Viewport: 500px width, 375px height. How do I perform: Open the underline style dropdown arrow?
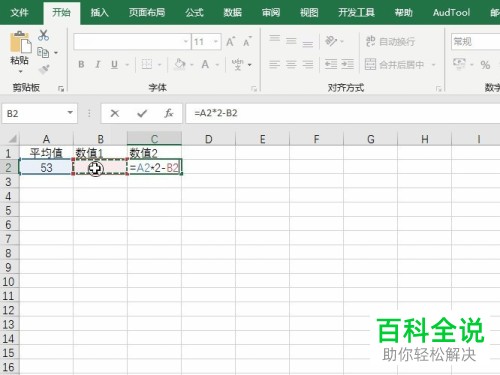(x=127, y=65)
